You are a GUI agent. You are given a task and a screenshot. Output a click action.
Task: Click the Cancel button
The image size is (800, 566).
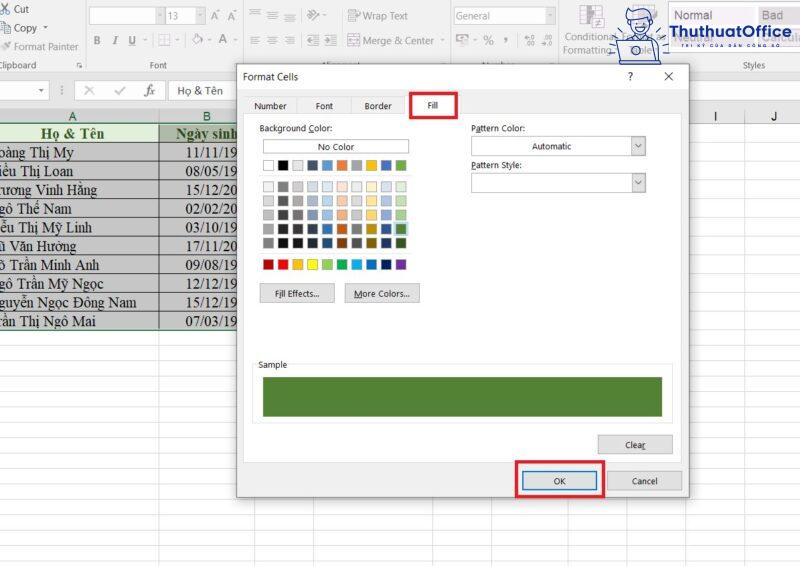pyautogui.click(x=644, y=481)
